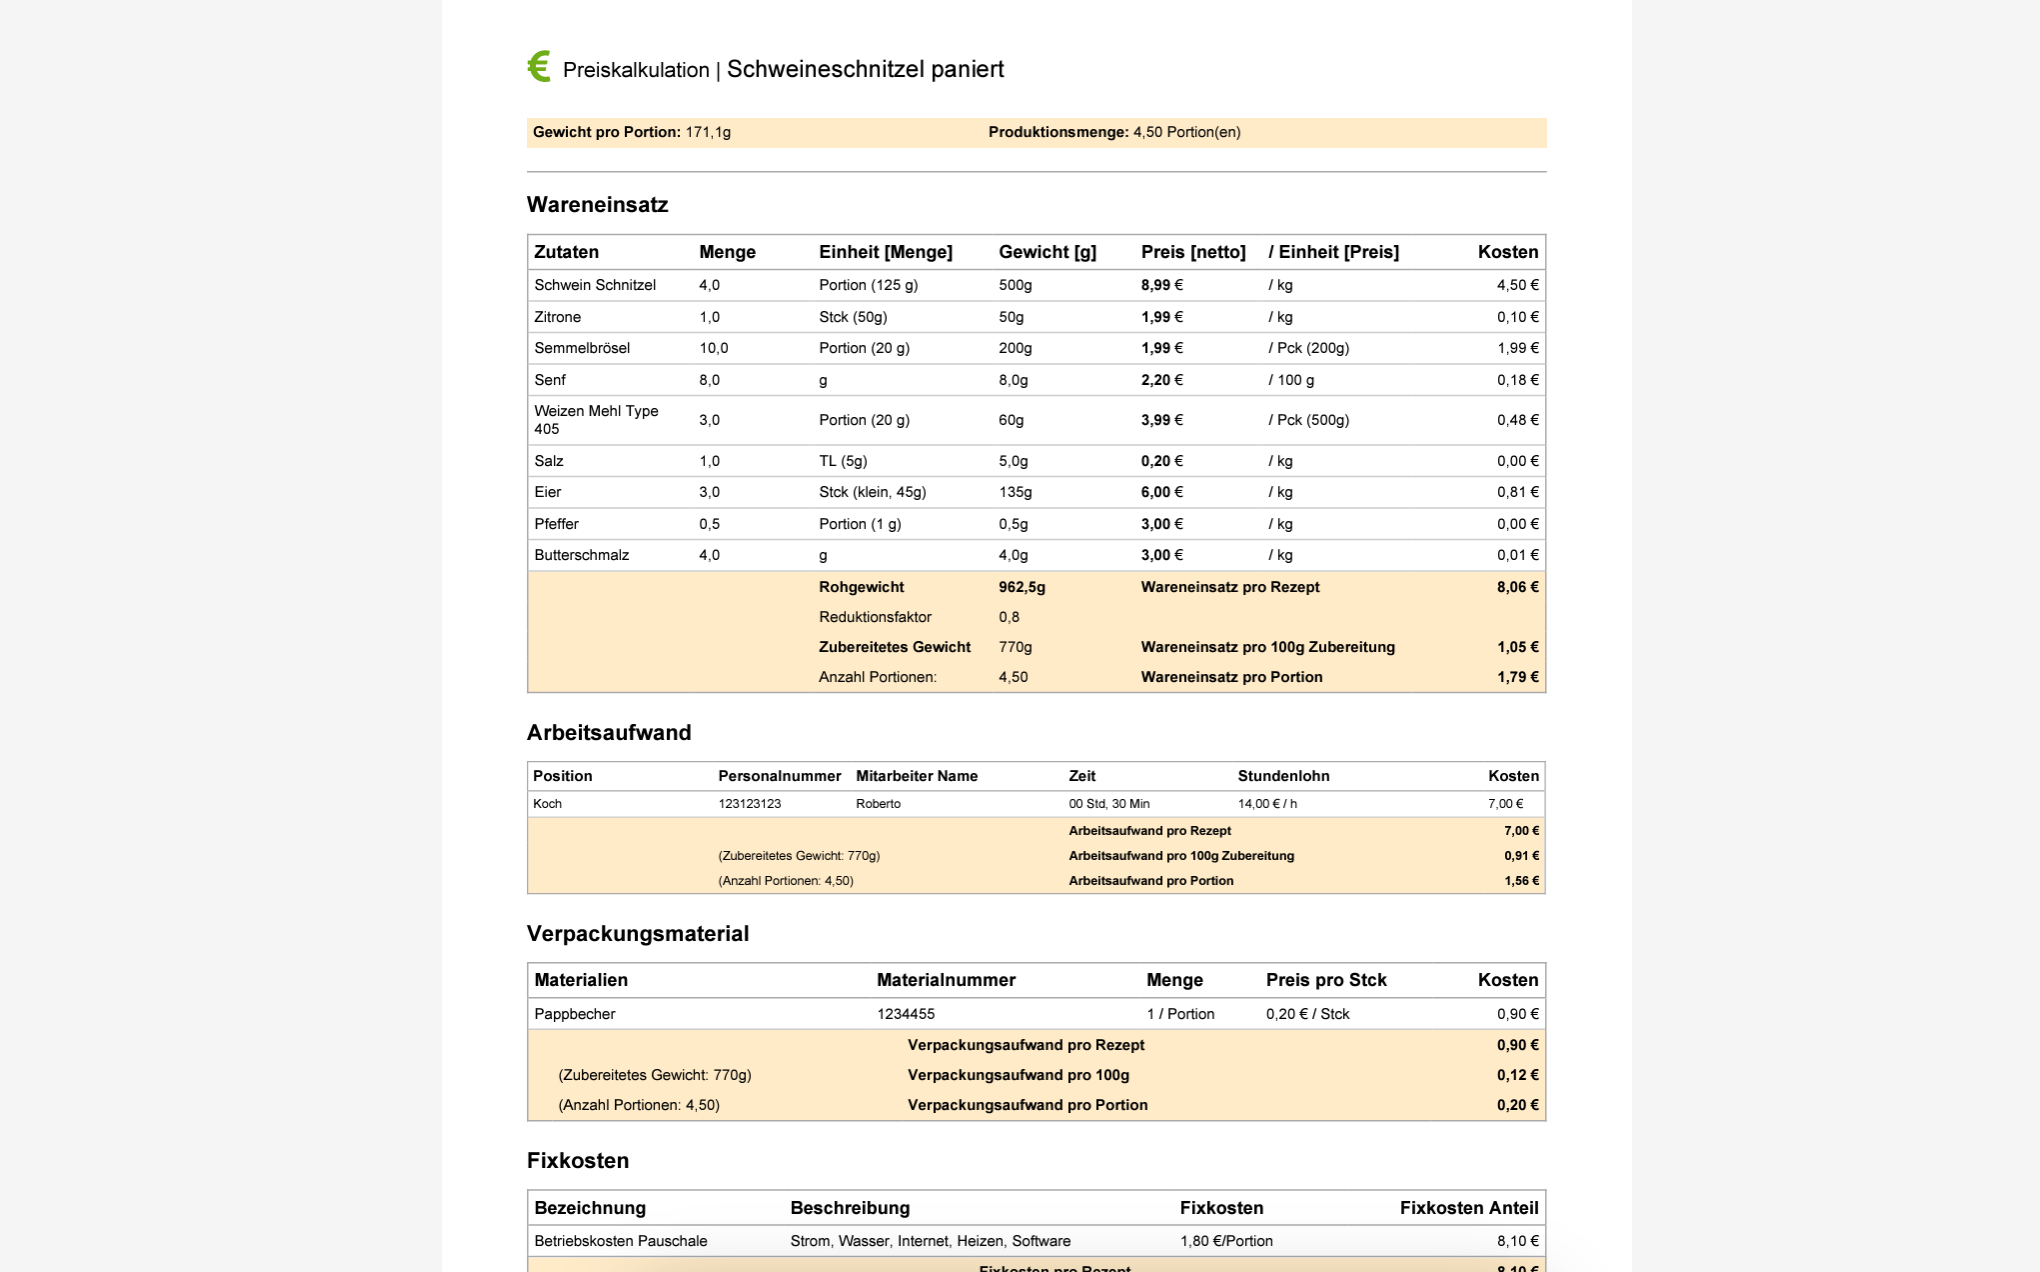Viewport: 2040px width, 1272px height.
Task: Click material number 1234455
Action: (906, 1014)
